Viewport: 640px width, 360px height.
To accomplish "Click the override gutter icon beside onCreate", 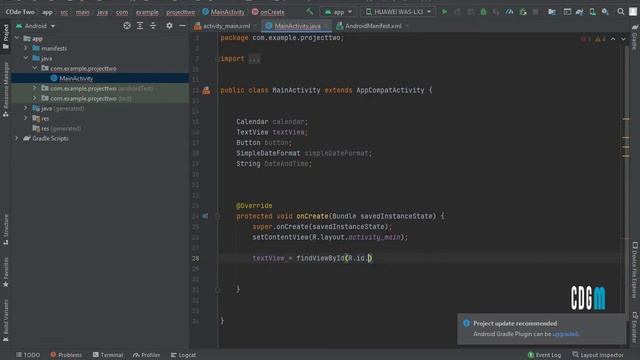I will pos(205,216).
